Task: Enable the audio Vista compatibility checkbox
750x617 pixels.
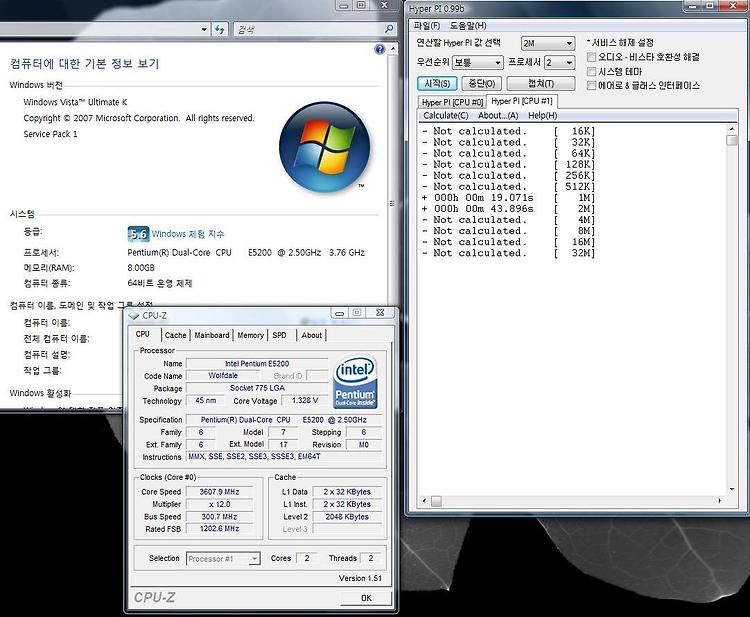Action: (592, 57)
